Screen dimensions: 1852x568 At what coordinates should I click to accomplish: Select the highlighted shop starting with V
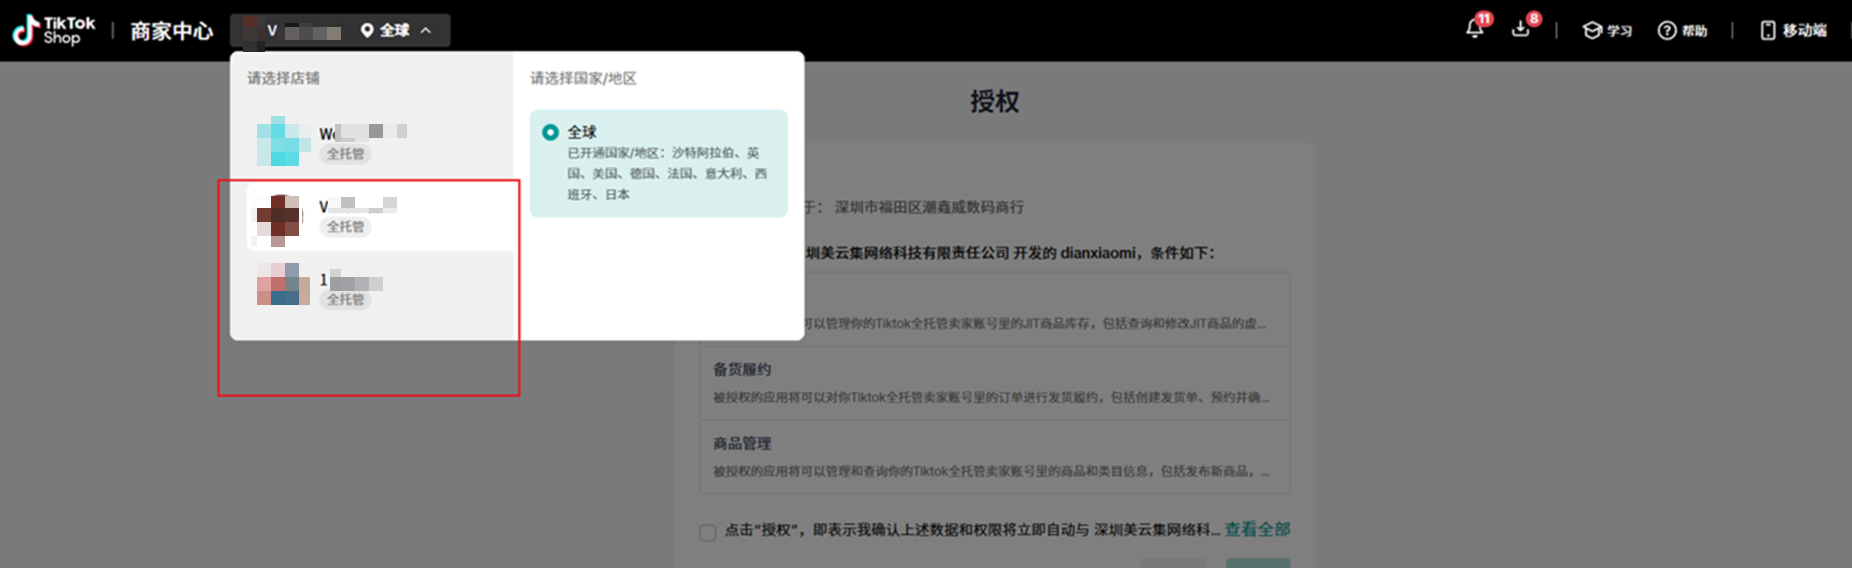(x=357, y=206)
